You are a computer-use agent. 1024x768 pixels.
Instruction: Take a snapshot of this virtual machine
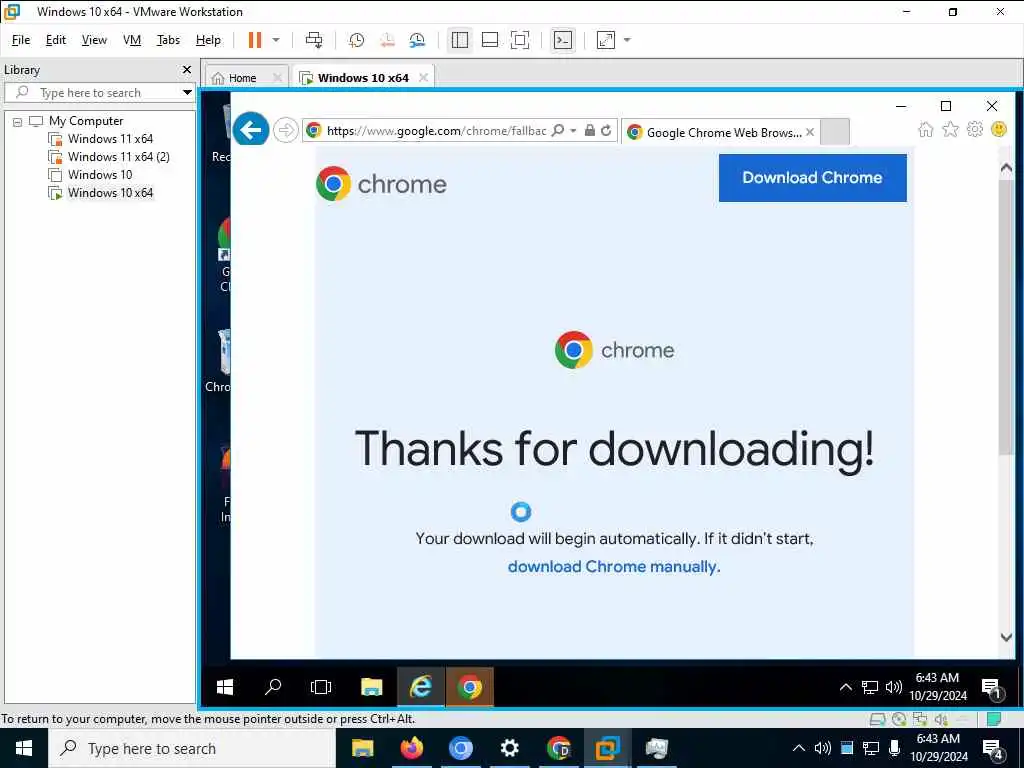coord(357,40)
